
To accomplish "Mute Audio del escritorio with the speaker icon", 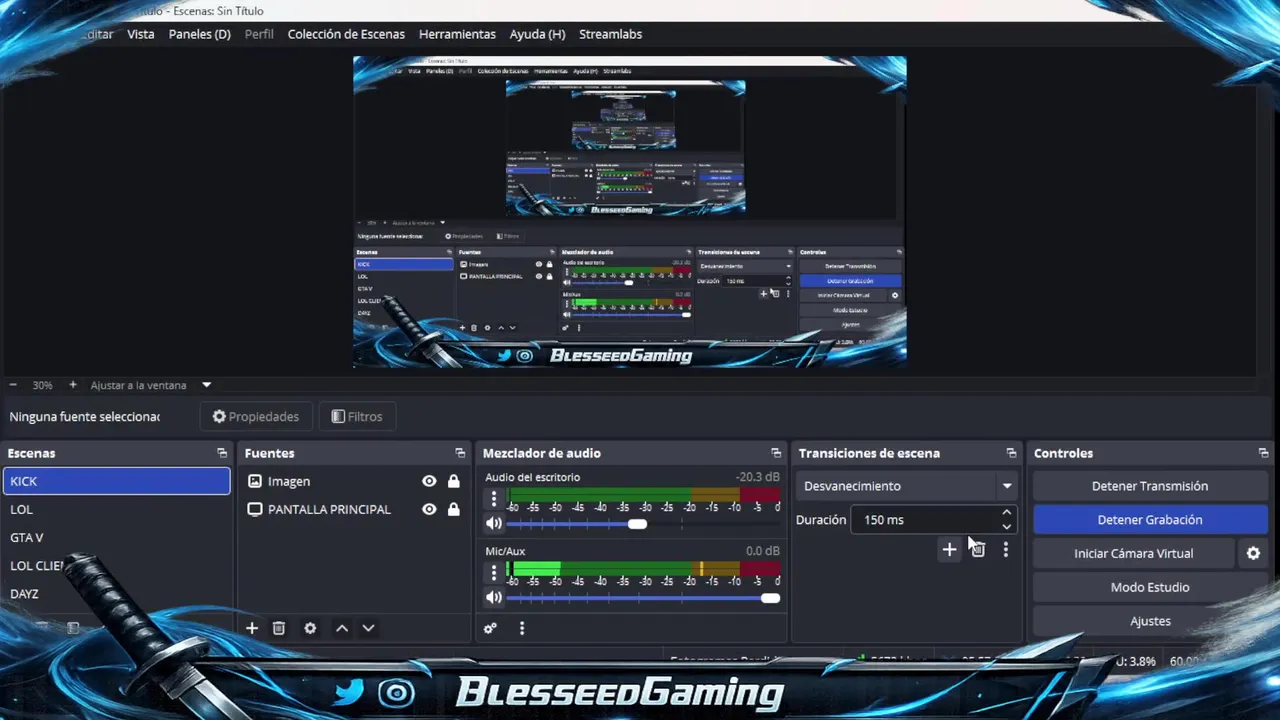I will pyautogui.click(x=494, y=523).
